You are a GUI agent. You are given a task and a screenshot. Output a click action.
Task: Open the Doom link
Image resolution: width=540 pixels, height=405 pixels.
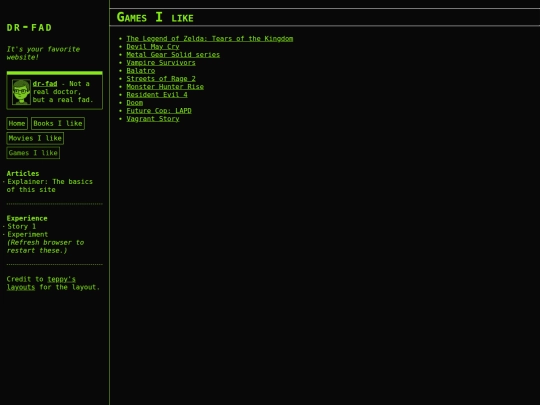[x=135, y=103]
